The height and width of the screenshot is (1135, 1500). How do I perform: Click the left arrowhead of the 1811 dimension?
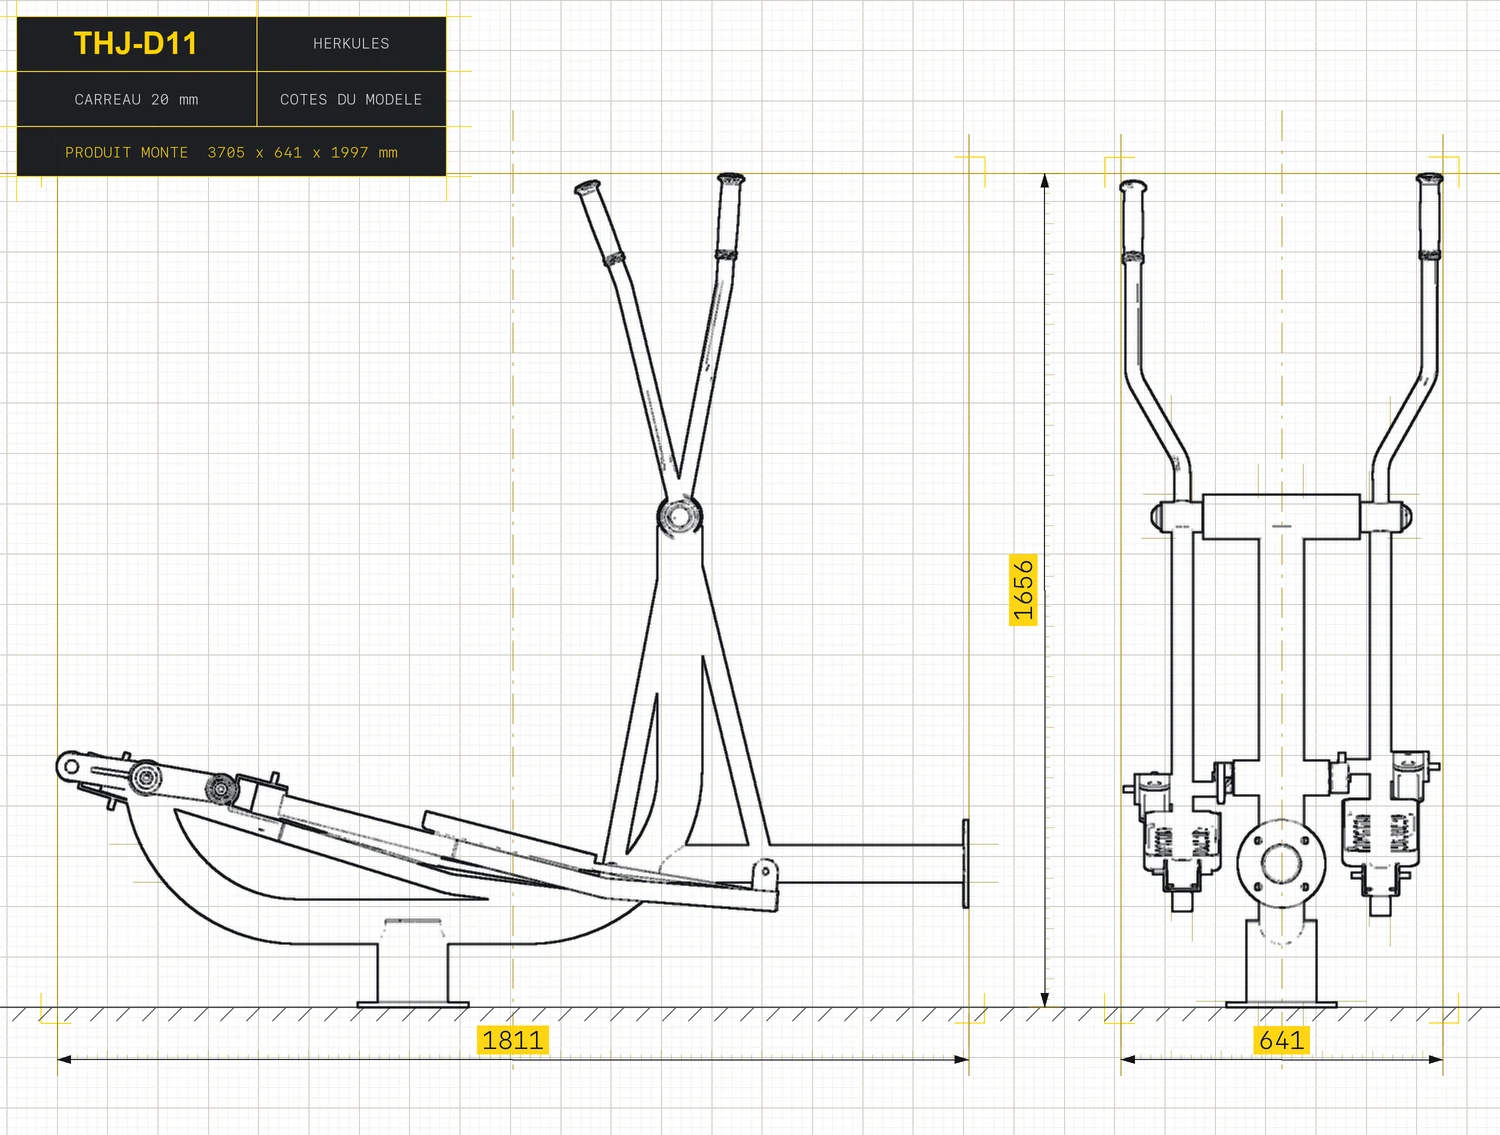point(64,1058)
